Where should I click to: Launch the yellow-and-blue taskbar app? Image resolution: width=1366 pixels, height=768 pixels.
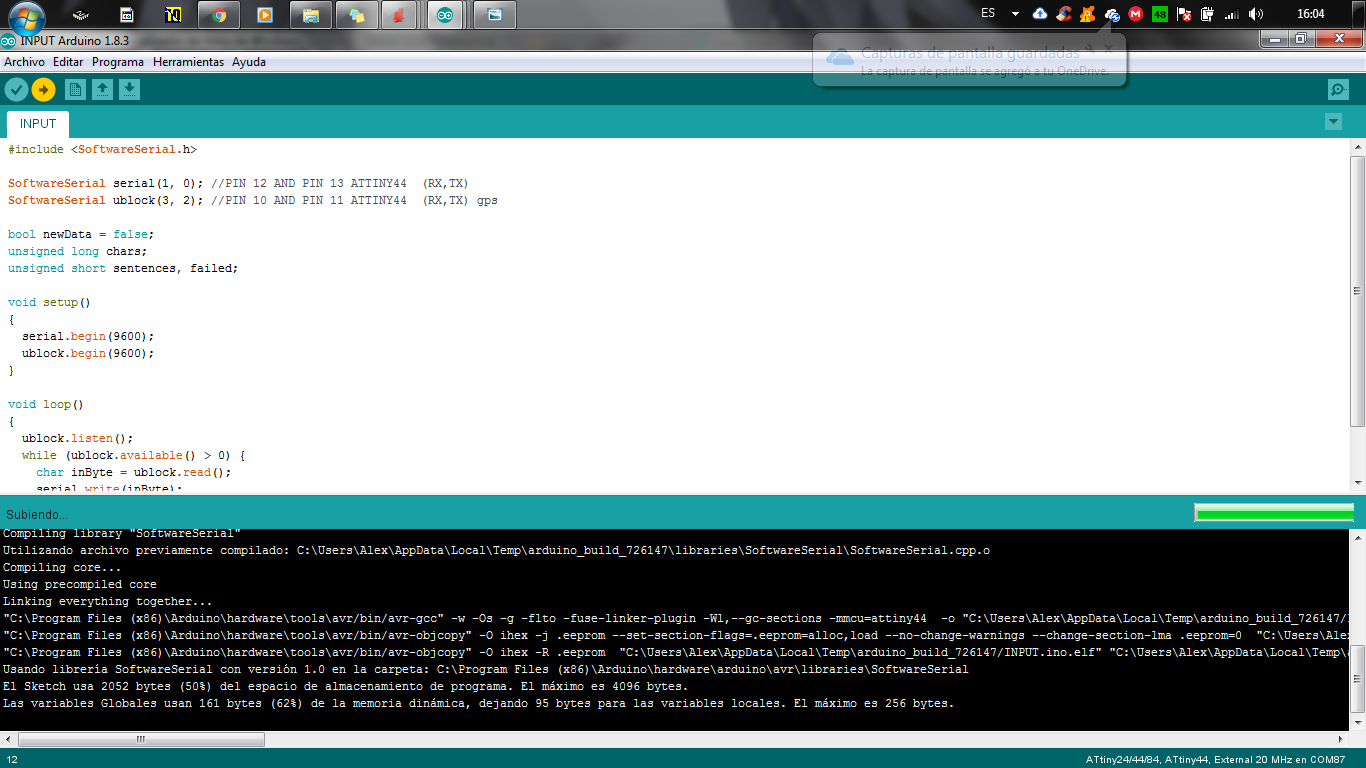pyautogui.click(x=173, y=15)
